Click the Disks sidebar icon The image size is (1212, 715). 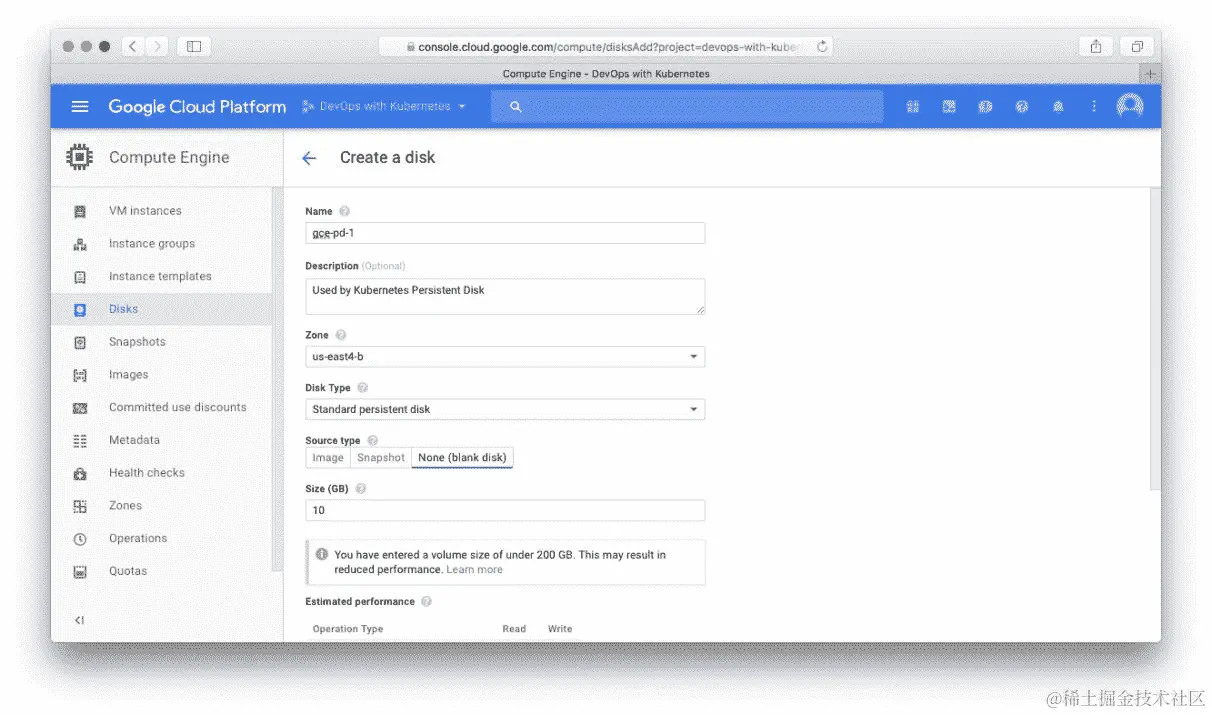pos(80,310)
